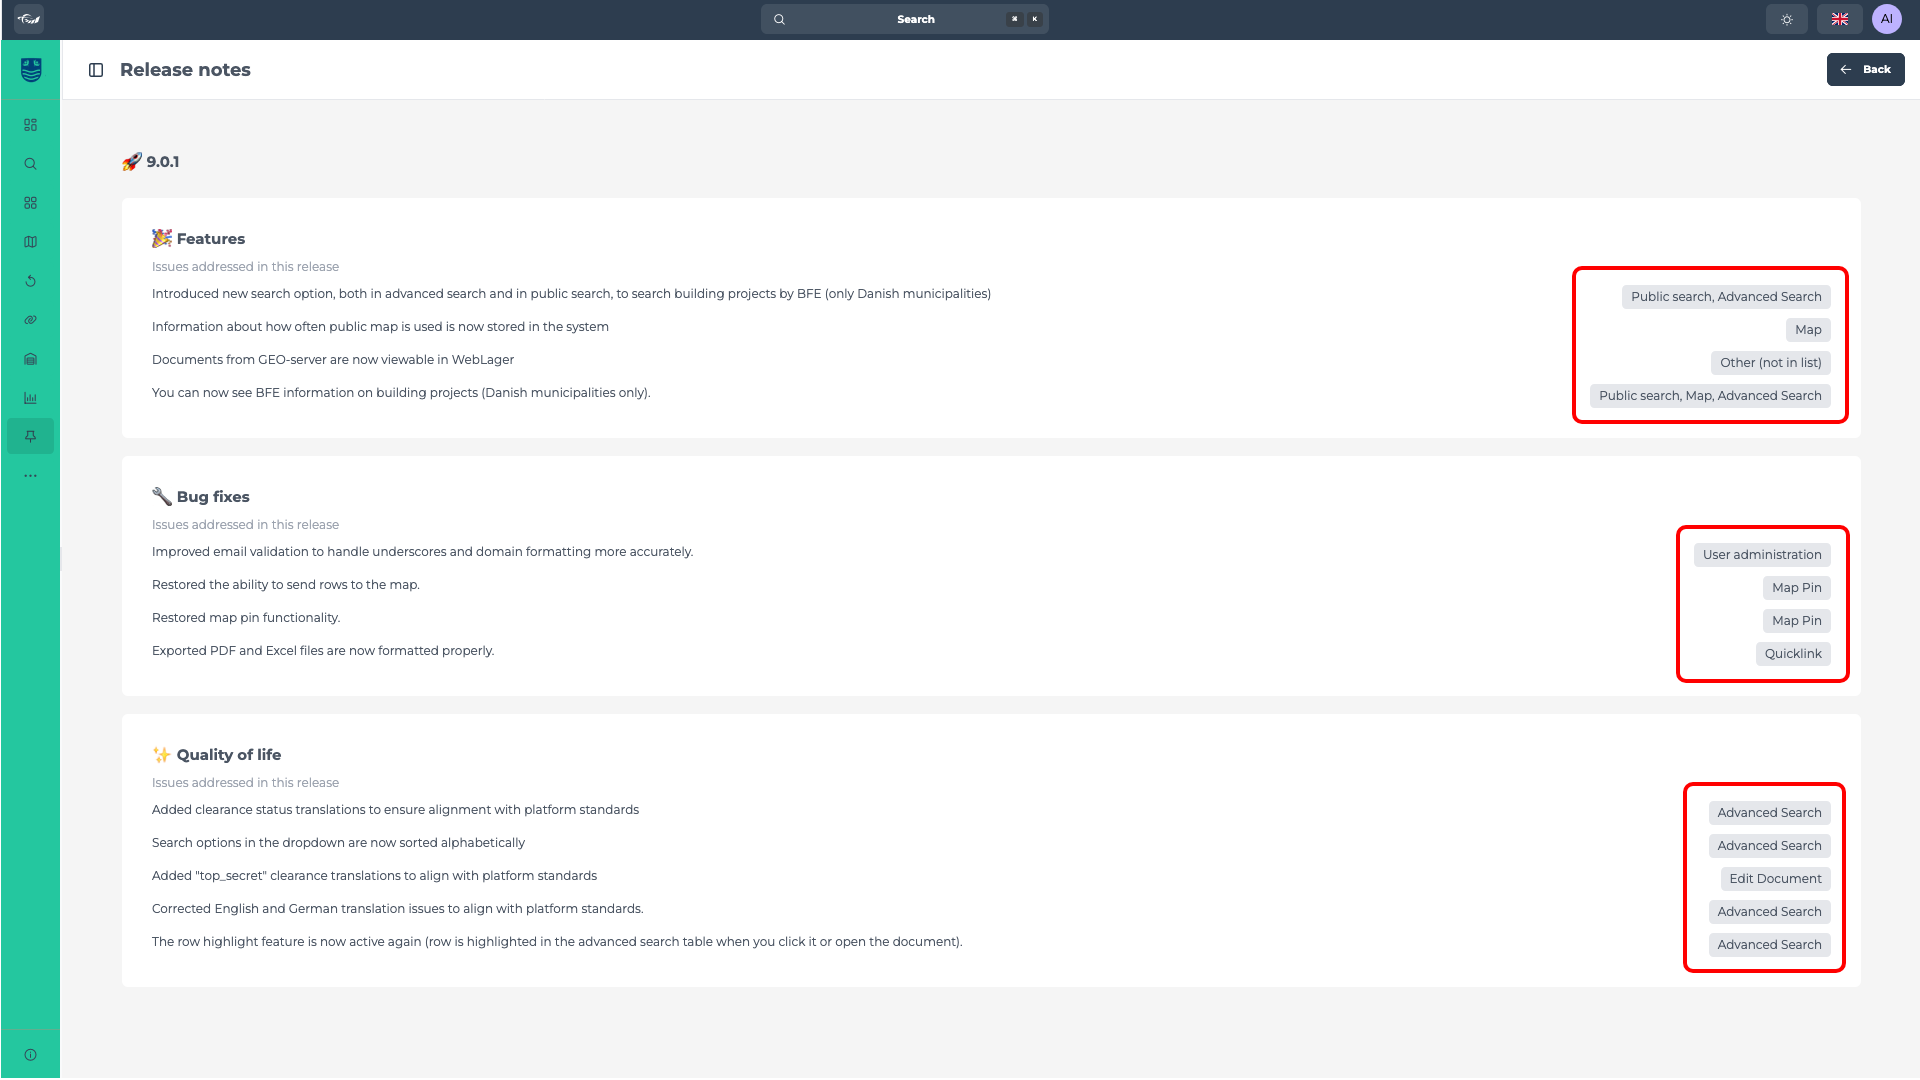Open the warehouse icon in sidebar

(x=30, y=359)
